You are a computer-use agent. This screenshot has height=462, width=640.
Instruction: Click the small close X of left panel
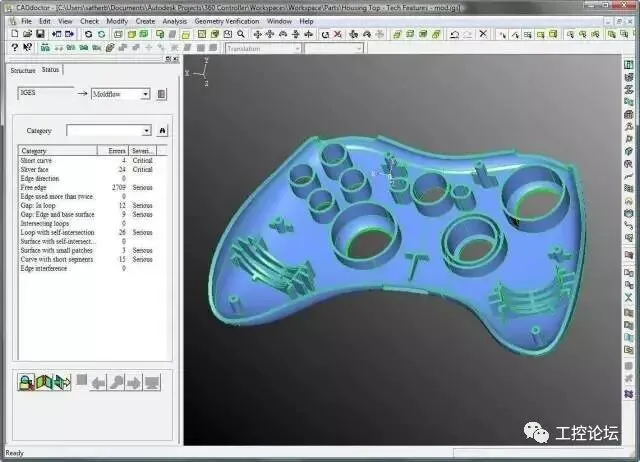point(176,59)
